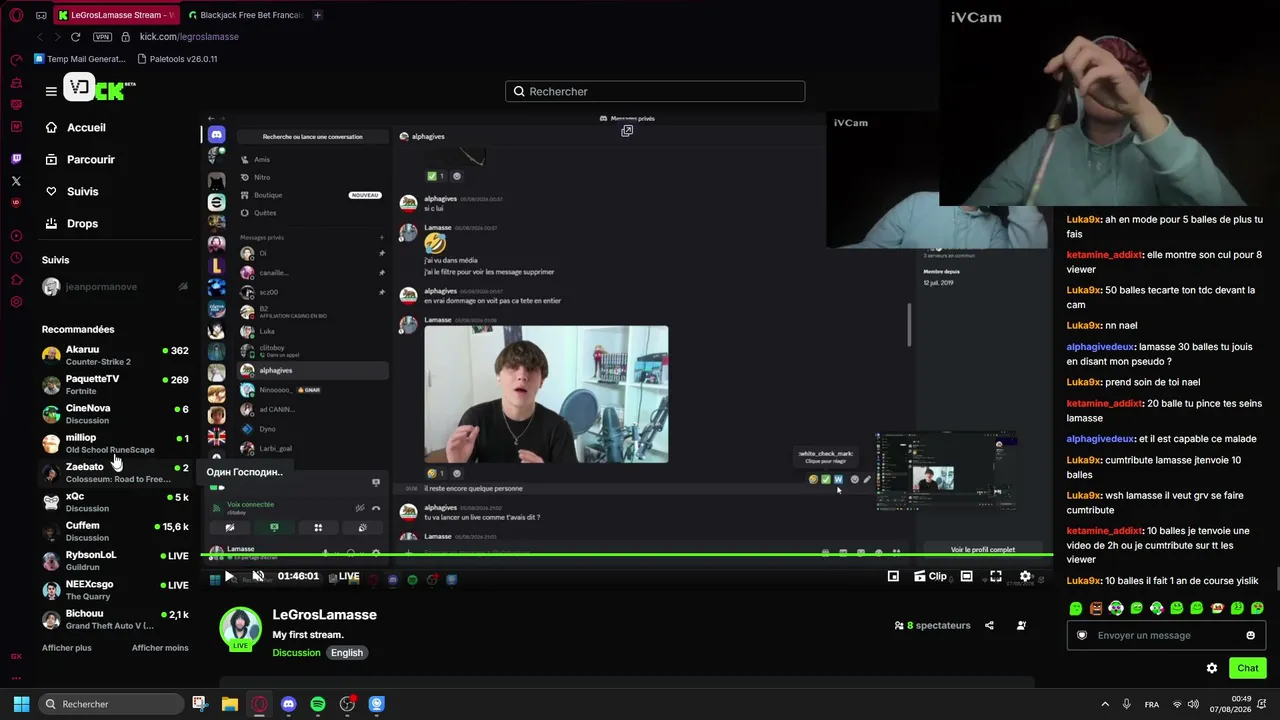Screen dimensions: 1280x720
Task: Open PaquetteTV recommended channel
Action: tap(116, 385)
